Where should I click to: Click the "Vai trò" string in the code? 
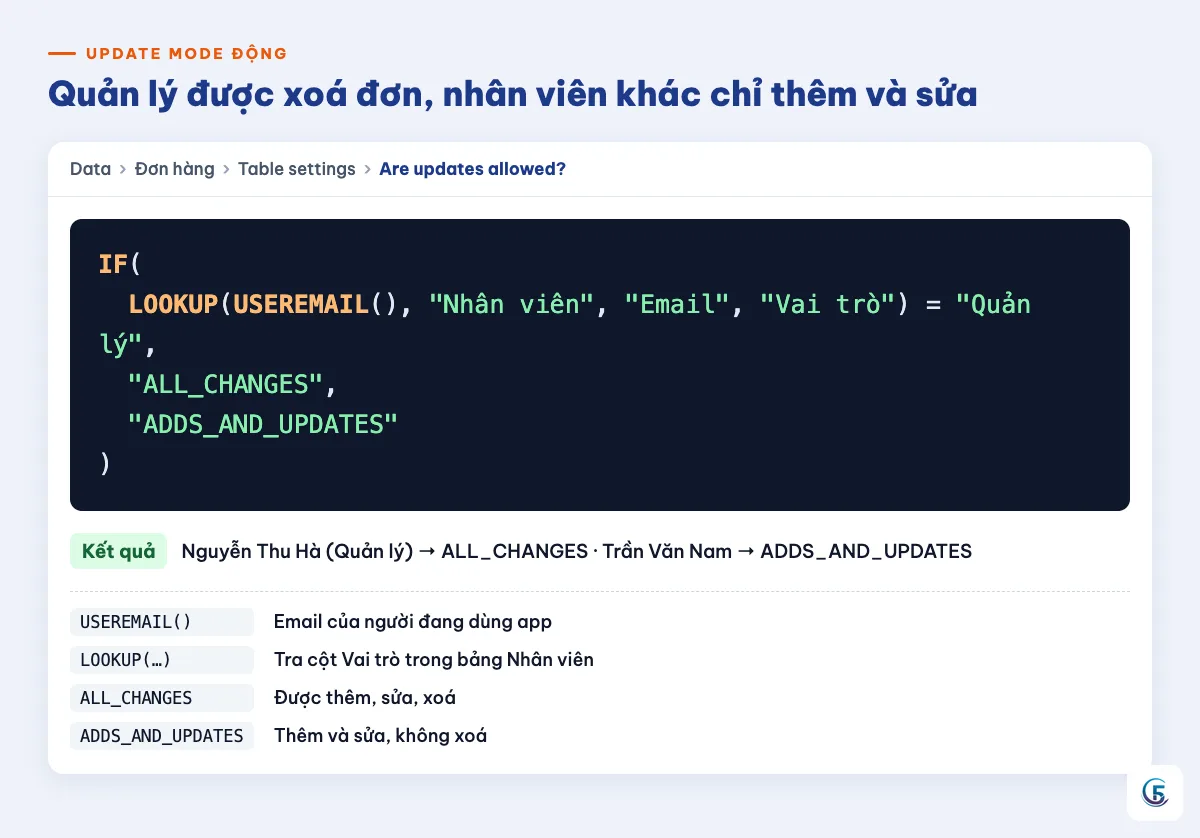point(826,304)
